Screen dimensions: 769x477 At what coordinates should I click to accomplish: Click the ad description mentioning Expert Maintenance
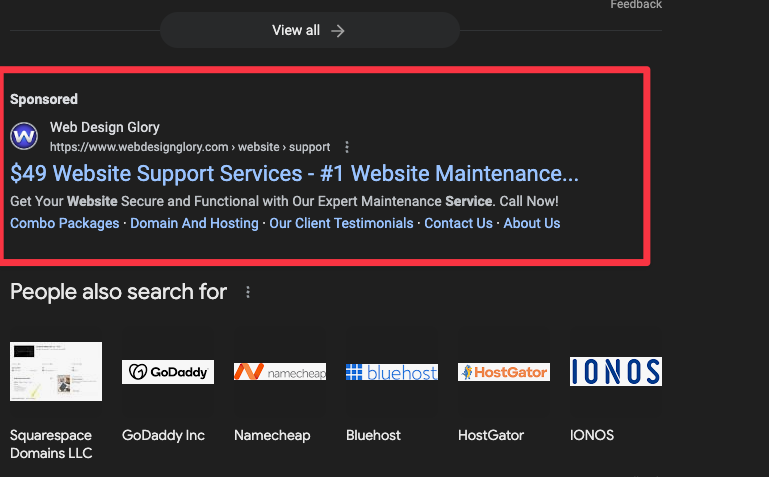click(x=284, y=201)
